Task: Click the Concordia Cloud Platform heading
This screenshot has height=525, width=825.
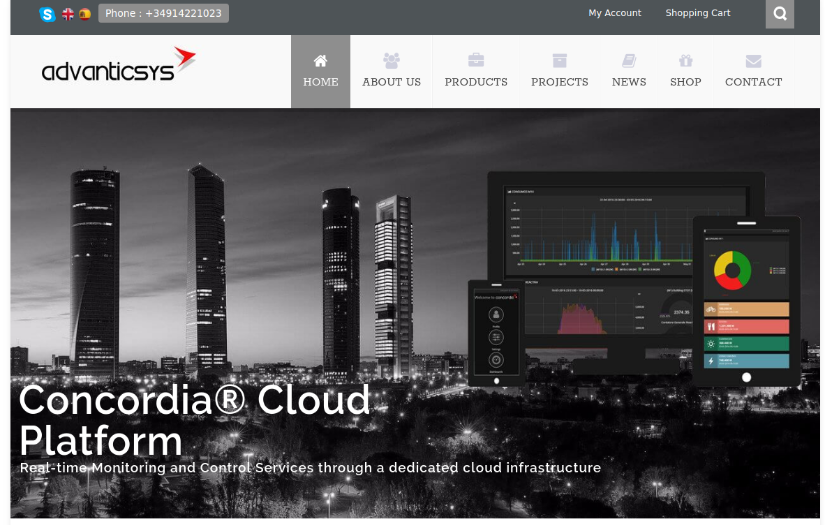Action: click(x=195, y=420)
